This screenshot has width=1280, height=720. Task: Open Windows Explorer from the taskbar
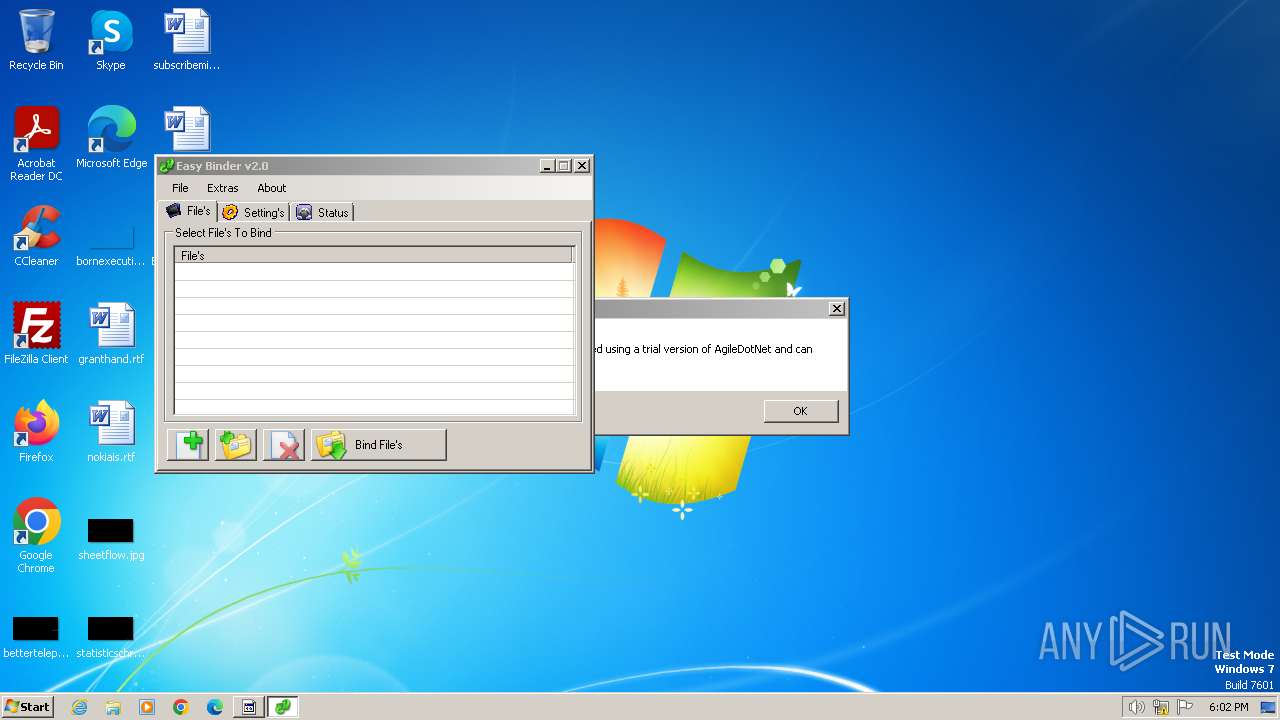pyautogui.click(x=113, y=707)
